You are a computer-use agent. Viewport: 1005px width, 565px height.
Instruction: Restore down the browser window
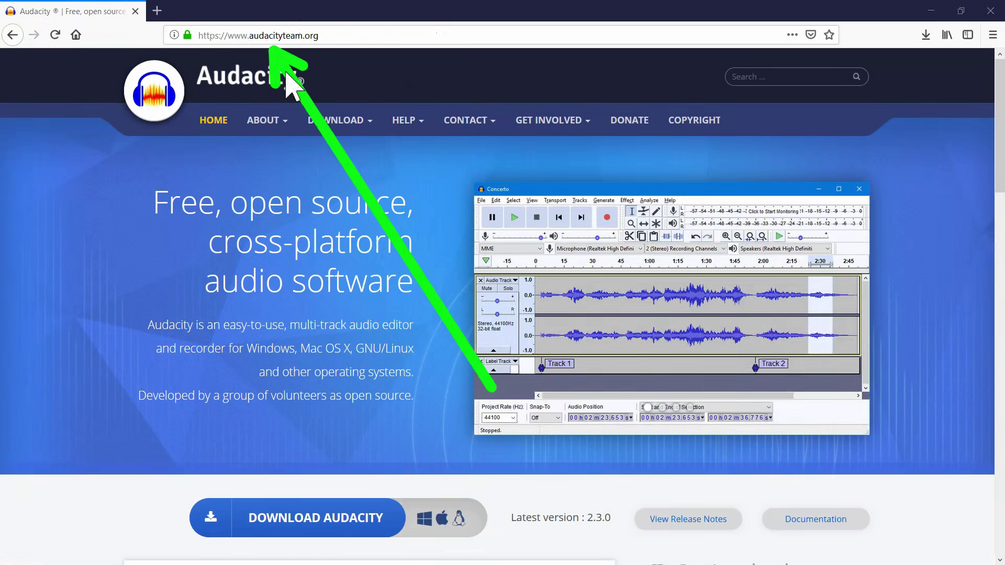[x=961, y=11]
